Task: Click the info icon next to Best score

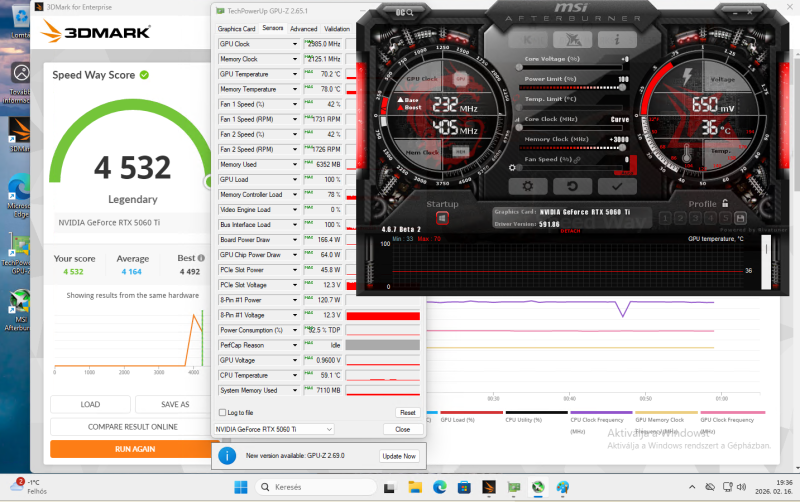Action: (201, 258)
